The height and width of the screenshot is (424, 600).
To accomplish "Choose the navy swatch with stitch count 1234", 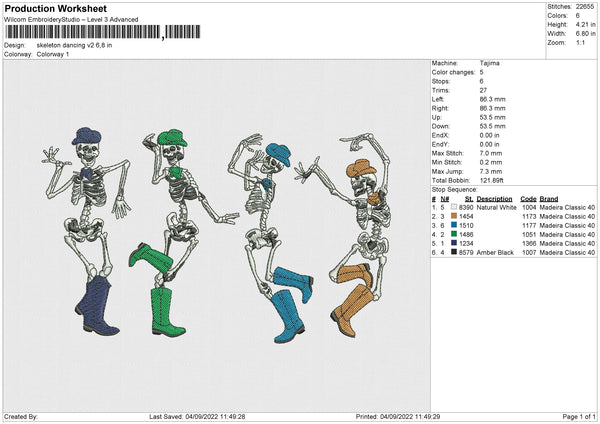I will 454,243.
